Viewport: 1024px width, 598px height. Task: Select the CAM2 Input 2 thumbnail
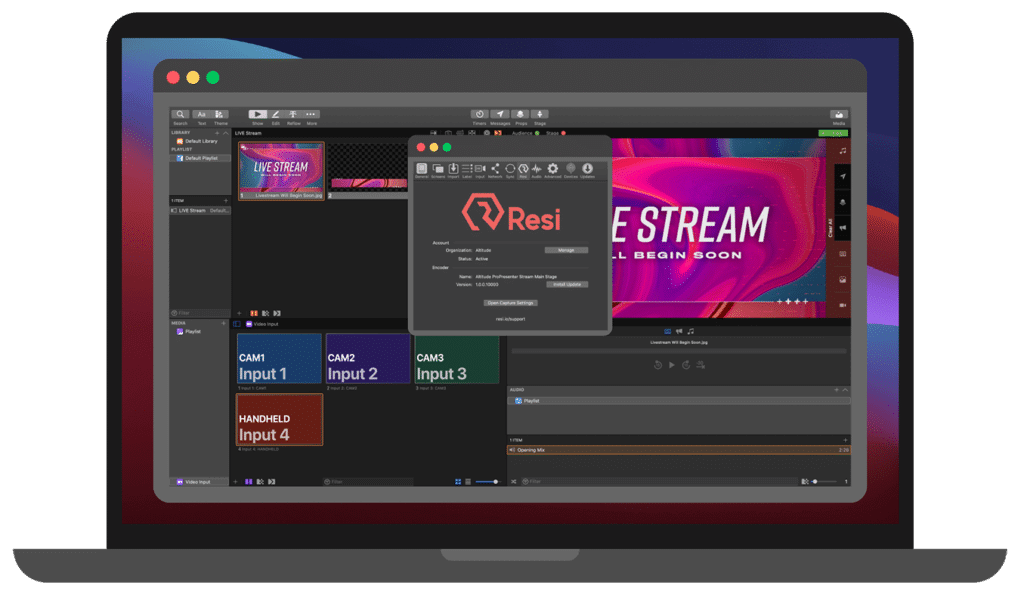tap(367, 358)
